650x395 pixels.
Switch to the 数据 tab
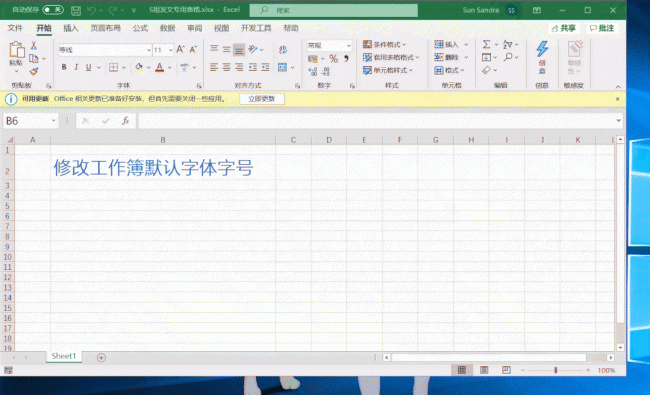point(167,28)
